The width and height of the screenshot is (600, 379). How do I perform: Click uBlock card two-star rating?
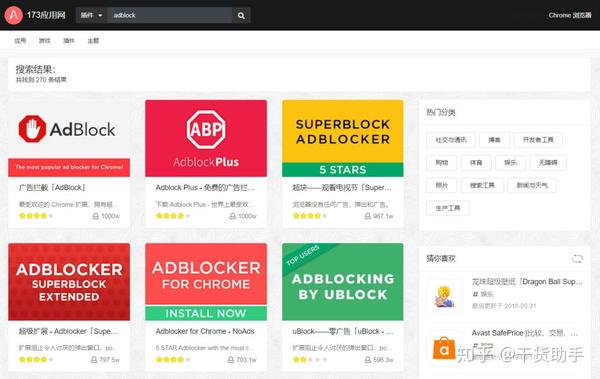click(310, 360)
